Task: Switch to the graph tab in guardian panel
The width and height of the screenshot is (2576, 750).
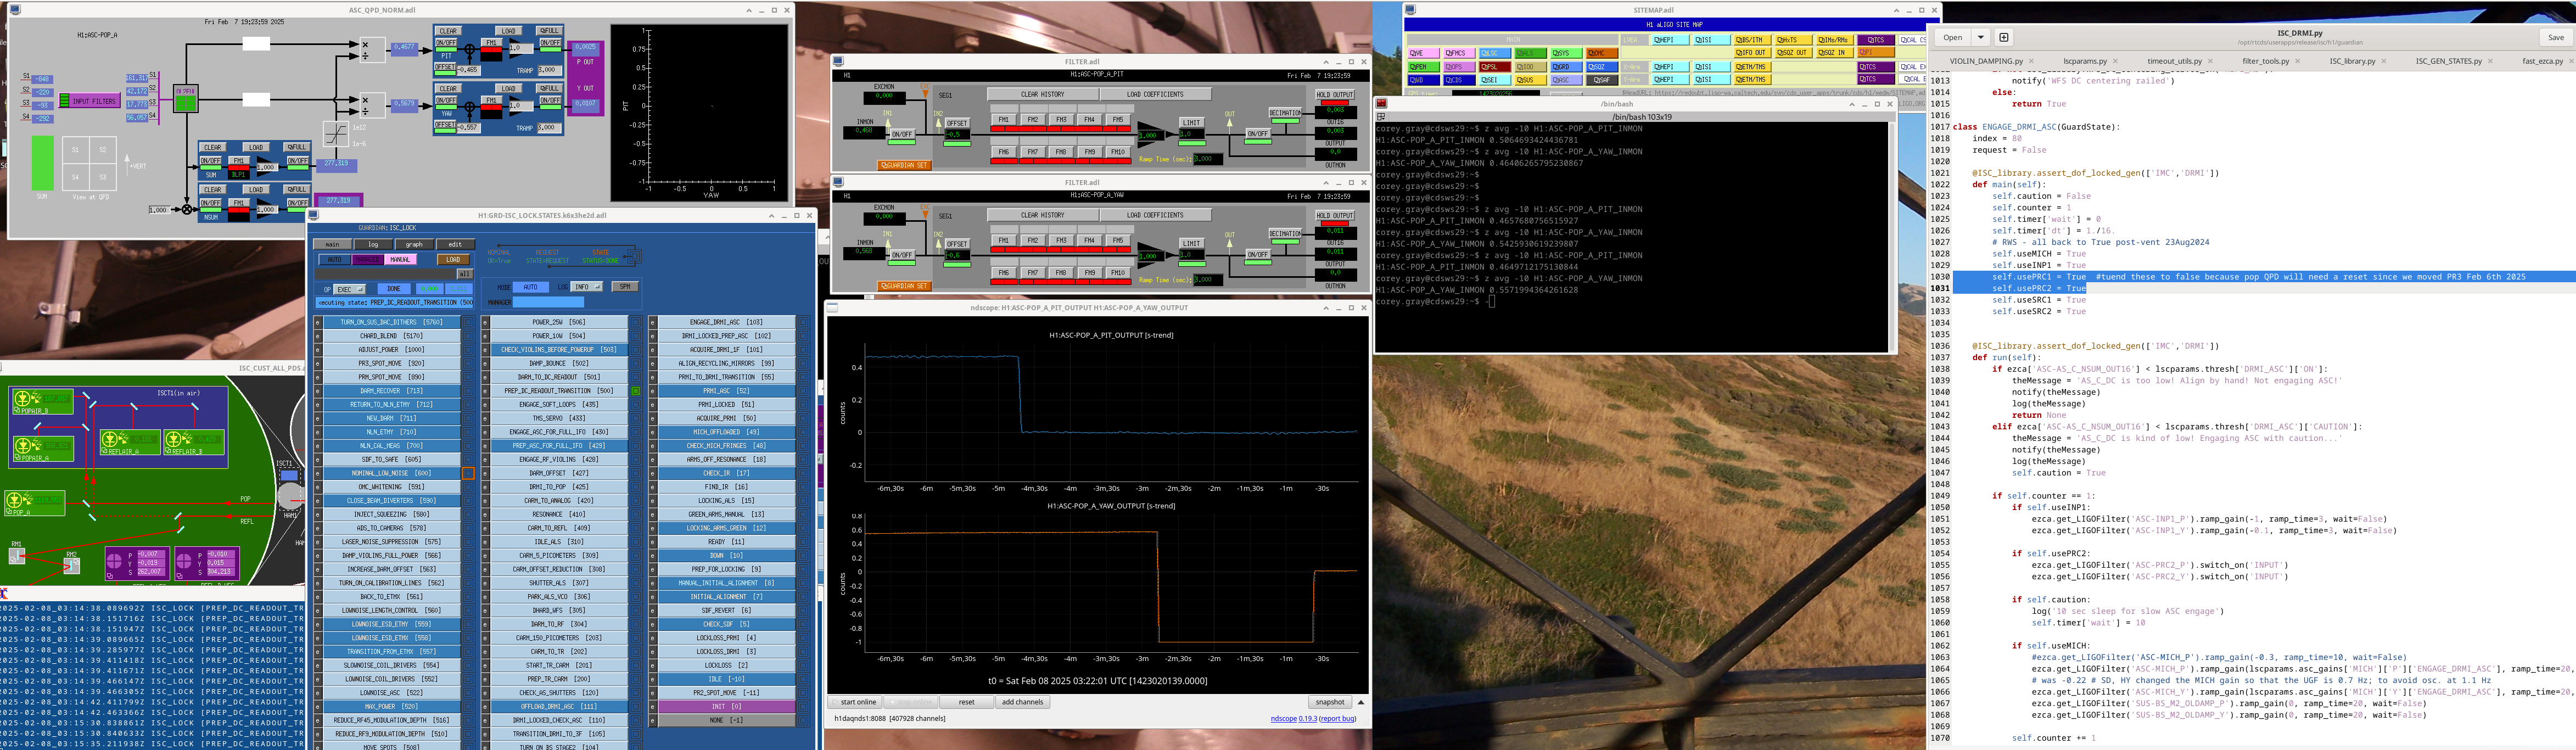Action: [414, 244]
